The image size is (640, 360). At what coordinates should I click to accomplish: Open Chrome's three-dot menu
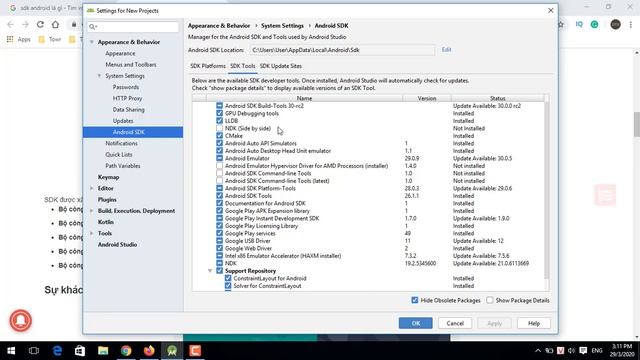point(631,24)
